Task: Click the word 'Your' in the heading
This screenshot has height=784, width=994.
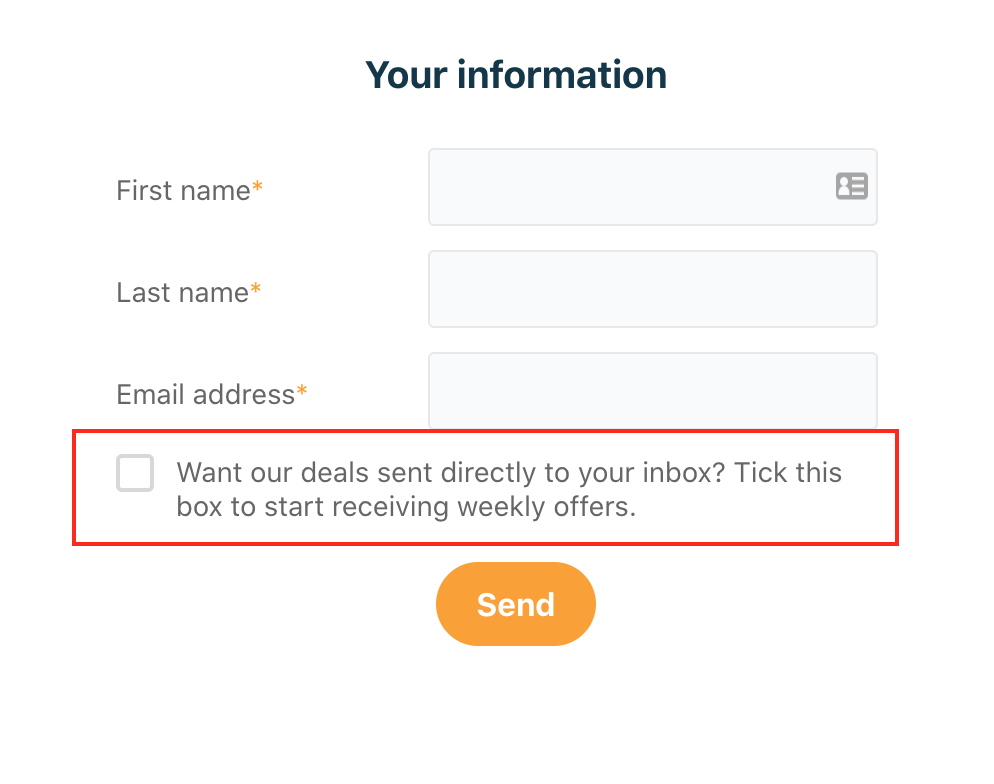Action: [406, 75]
